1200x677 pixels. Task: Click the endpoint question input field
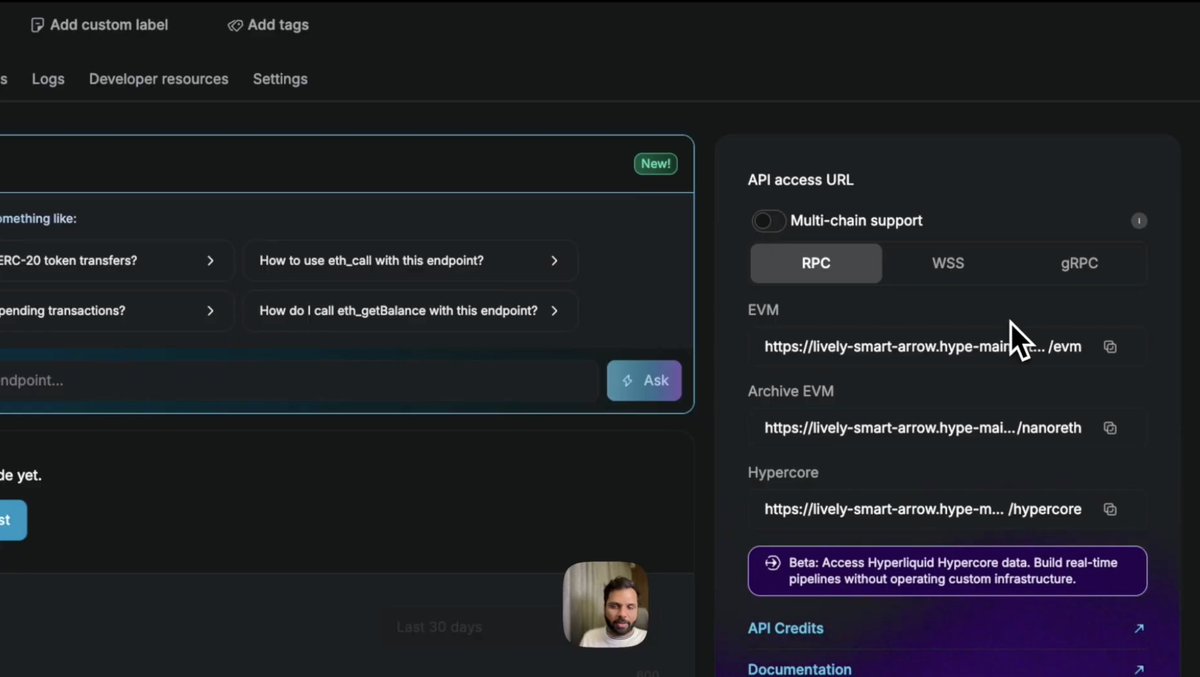pos(298,381)
